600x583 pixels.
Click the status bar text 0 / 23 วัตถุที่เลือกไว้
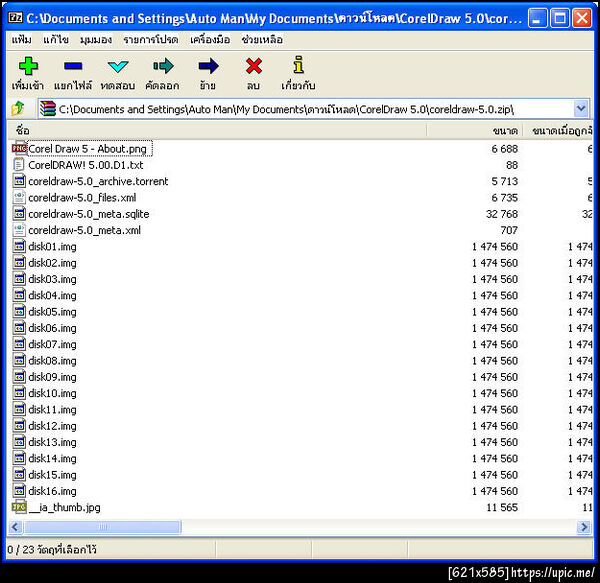[52, 549]
